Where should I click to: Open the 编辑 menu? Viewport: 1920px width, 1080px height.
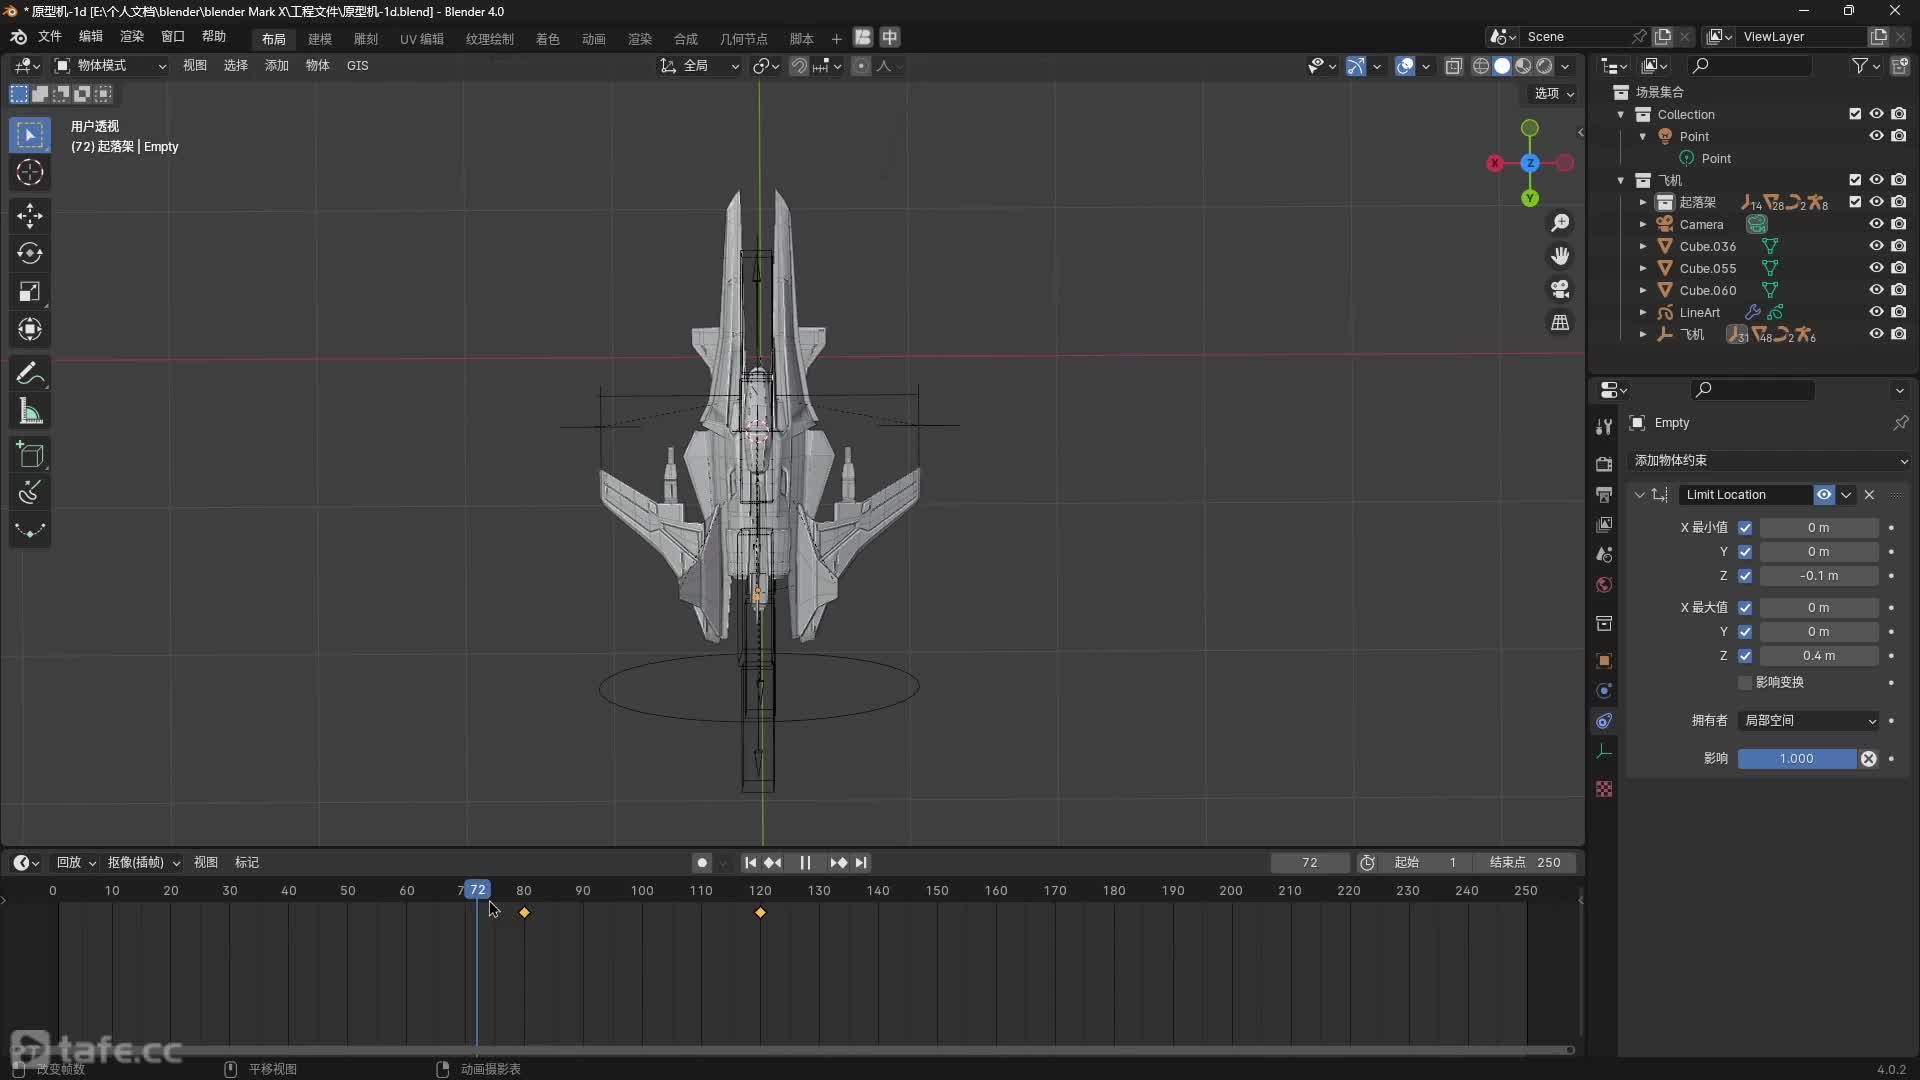(91, 37)
